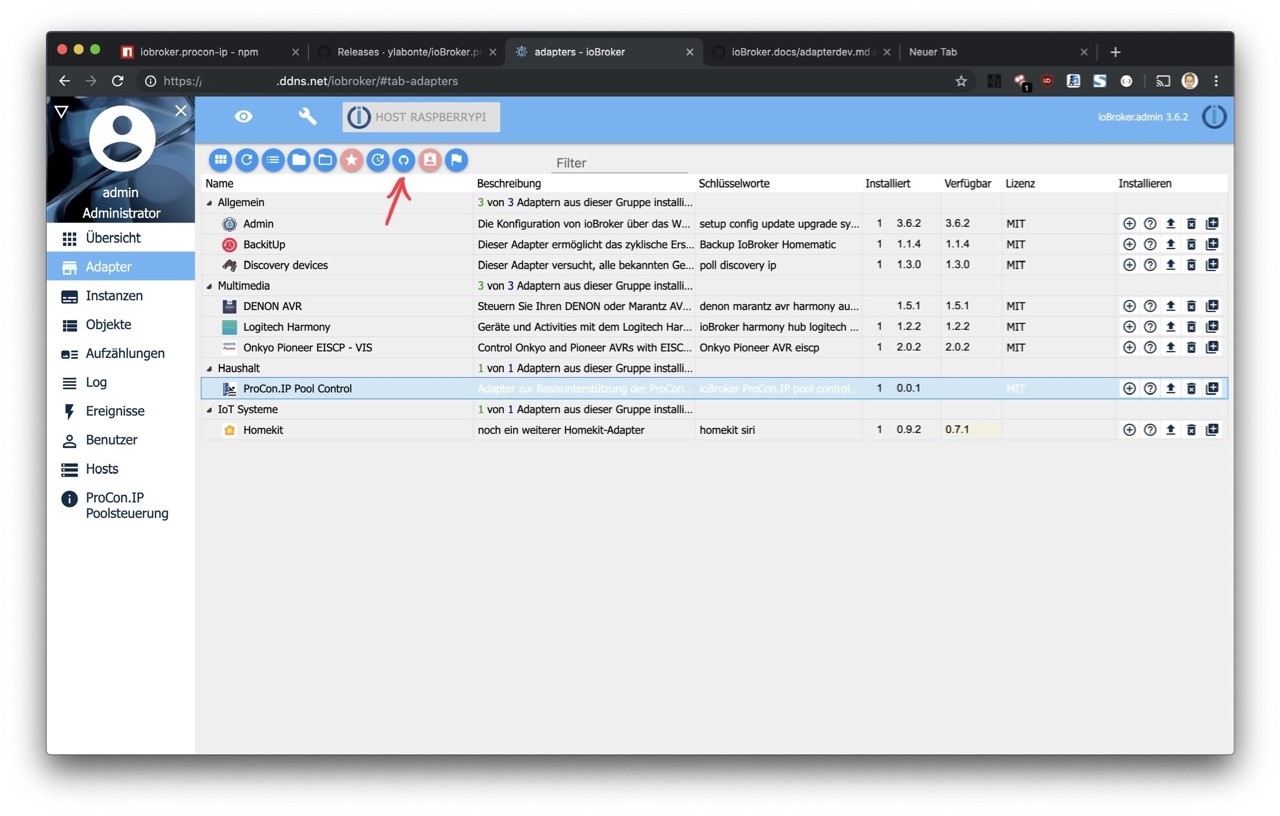Select the Logitech Harmony row
The image size is (1280, 816).
pos(714,327)
